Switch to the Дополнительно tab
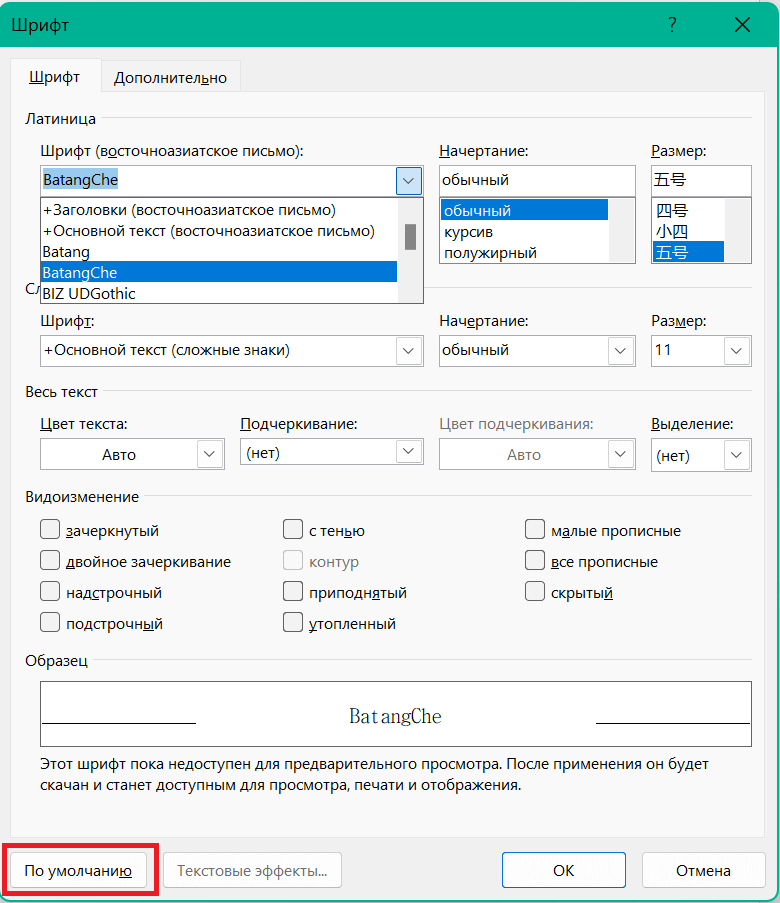The image size is (780, 903). click(x=170, y=76)
